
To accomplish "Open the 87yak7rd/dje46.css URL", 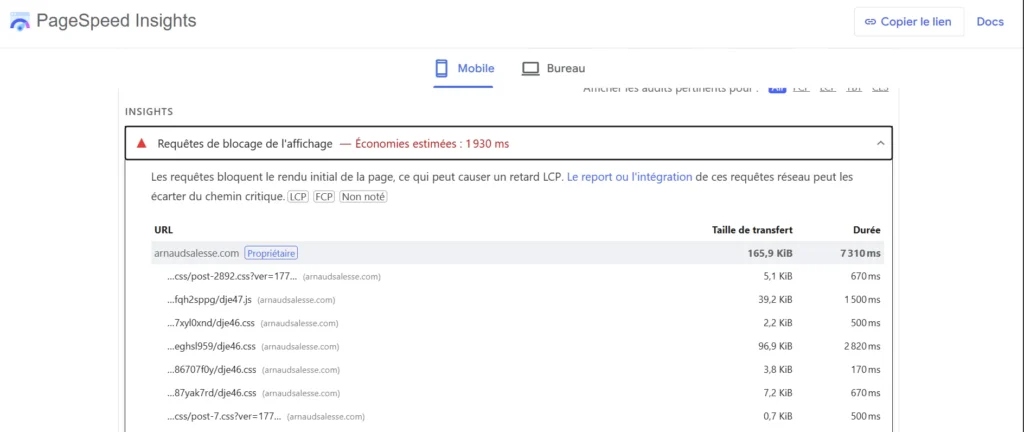I will (212, 393).
